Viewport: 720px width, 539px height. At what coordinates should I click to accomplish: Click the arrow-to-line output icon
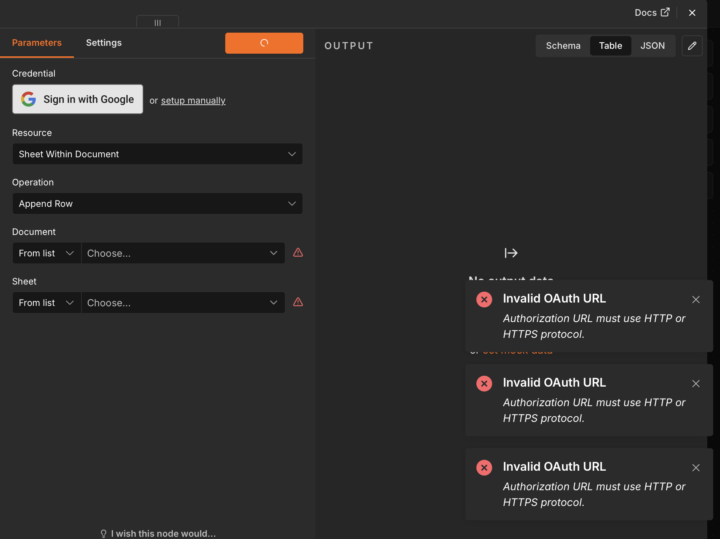click(x=511, y=253)
